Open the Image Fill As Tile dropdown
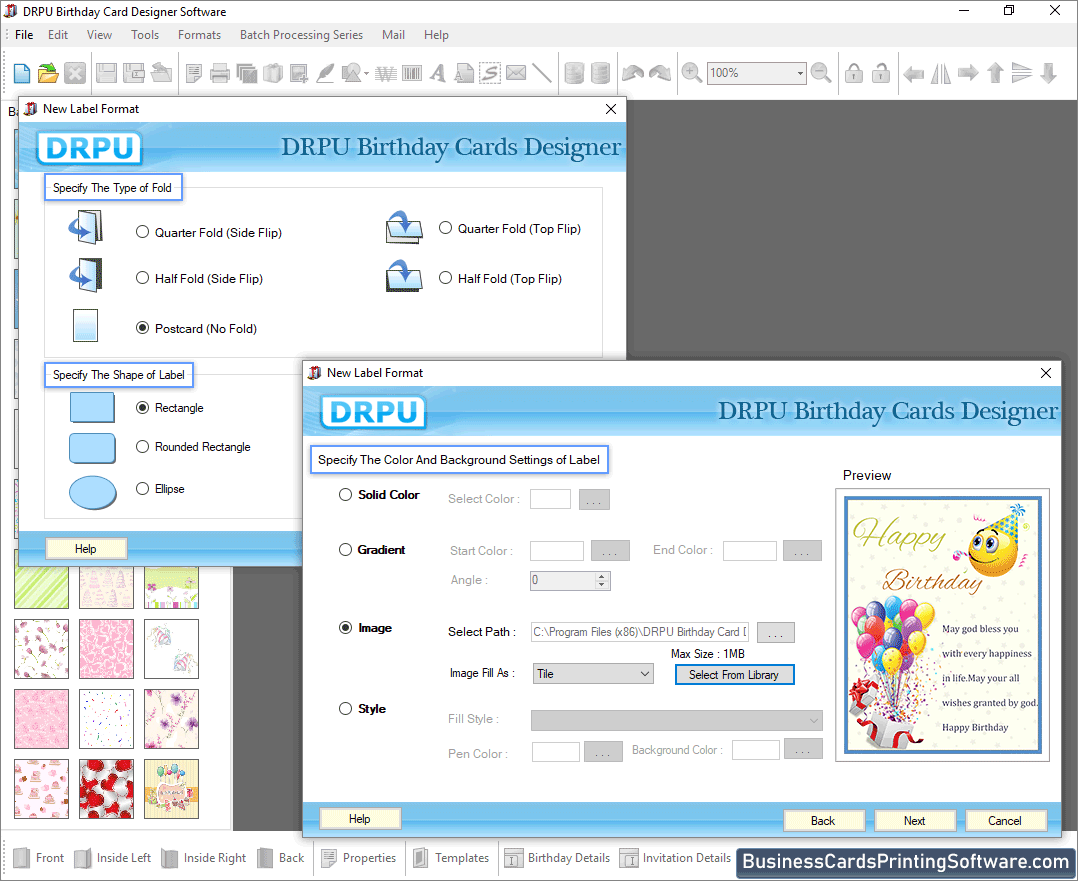Screen dimensions: 1078x881 (x=593, y=673)
